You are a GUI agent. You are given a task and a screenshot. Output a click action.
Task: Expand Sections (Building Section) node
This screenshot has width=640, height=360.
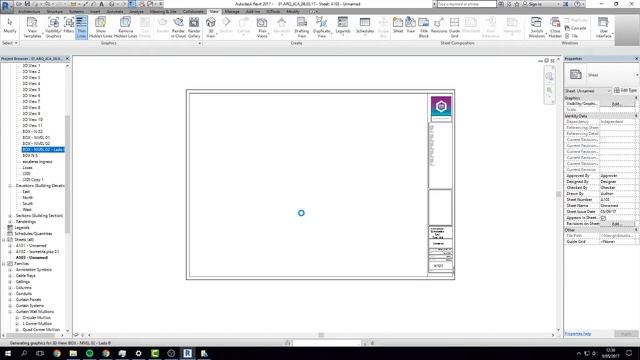point(10,216)
